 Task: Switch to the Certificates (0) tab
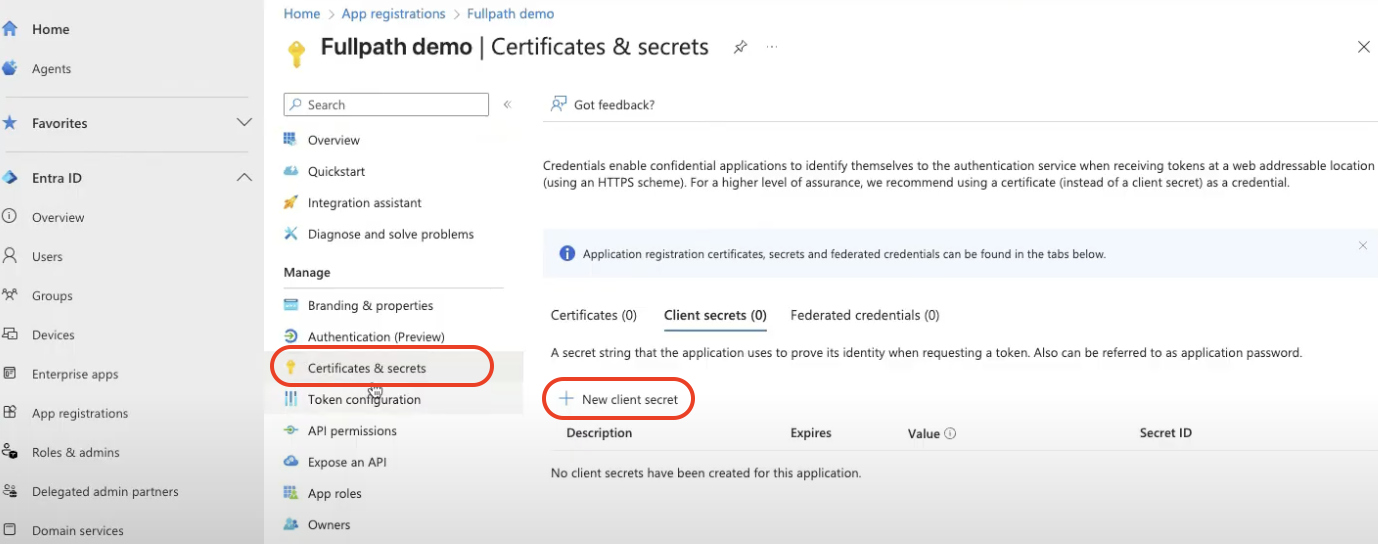(x=593, y=315)
